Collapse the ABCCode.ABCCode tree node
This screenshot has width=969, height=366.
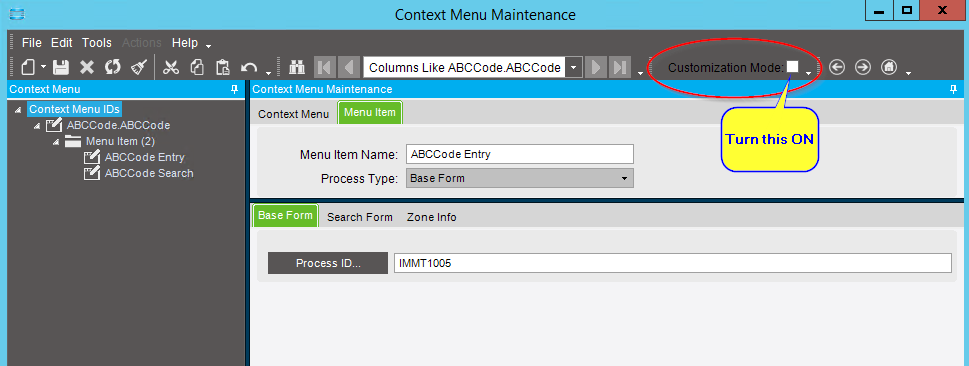coord(37,126)
